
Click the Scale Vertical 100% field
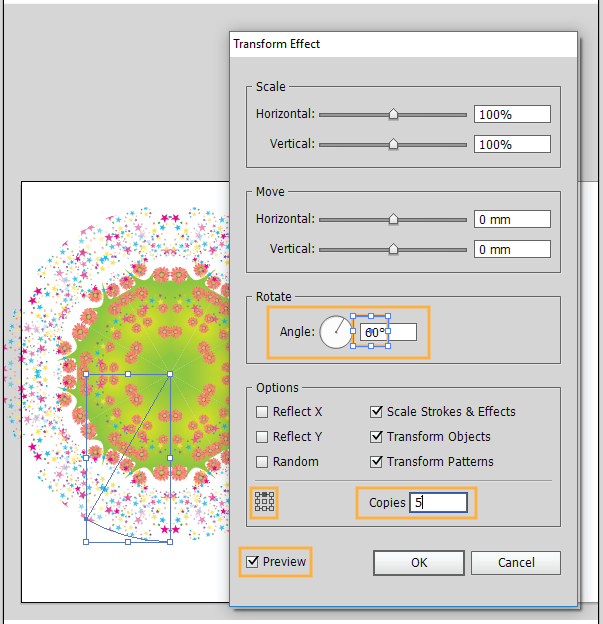pyautogui.click(x=512, y=144)
